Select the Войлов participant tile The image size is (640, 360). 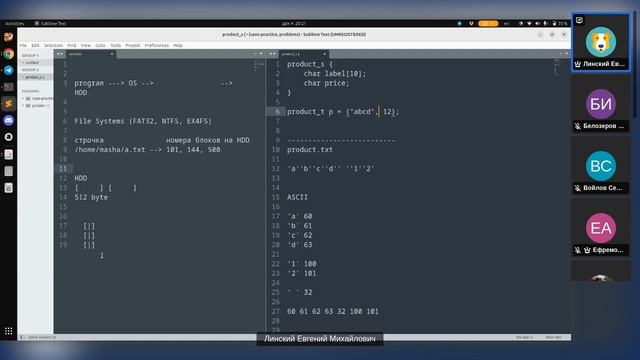tap(600, 167)
